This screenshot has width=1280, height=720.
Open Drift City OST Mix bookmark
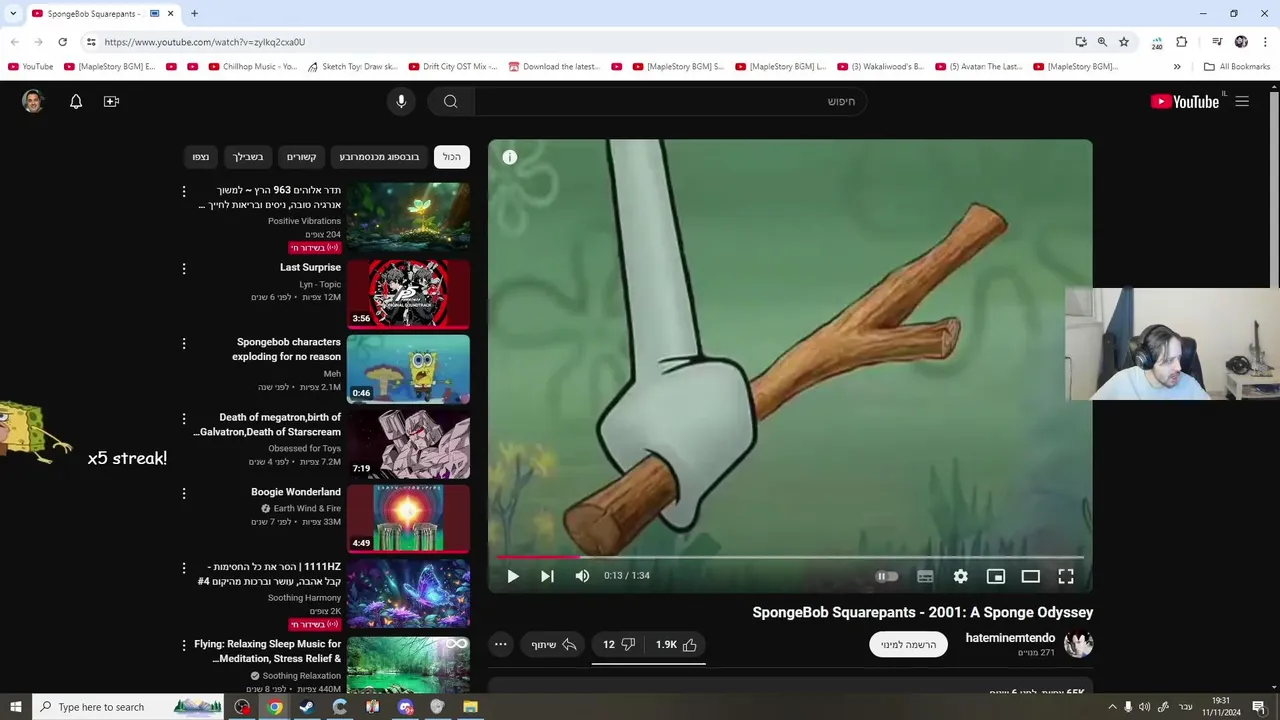coord(453,67)
